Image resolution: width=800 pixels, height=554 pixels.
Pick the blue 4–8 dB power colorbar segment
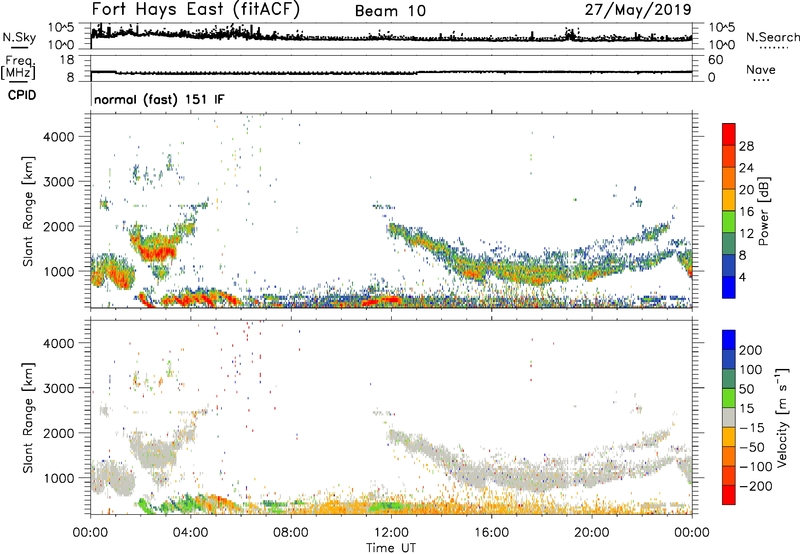(729, 265)
